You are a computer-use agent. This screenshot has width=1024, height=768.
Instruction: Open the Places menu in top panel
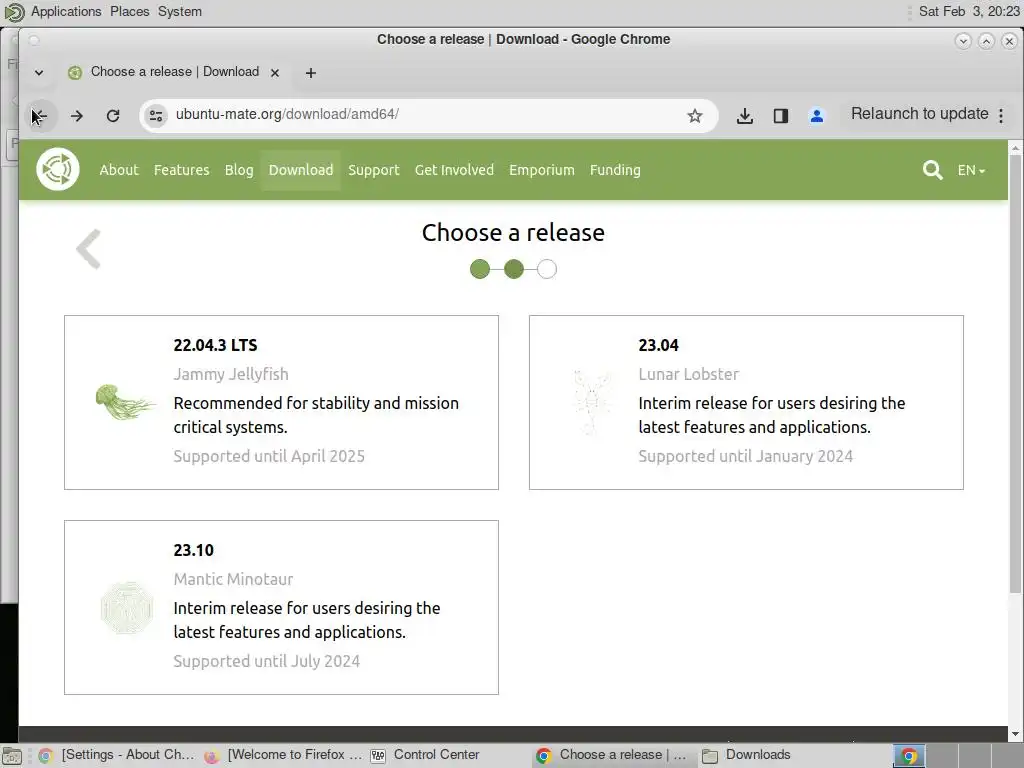[x=129, y=12]
